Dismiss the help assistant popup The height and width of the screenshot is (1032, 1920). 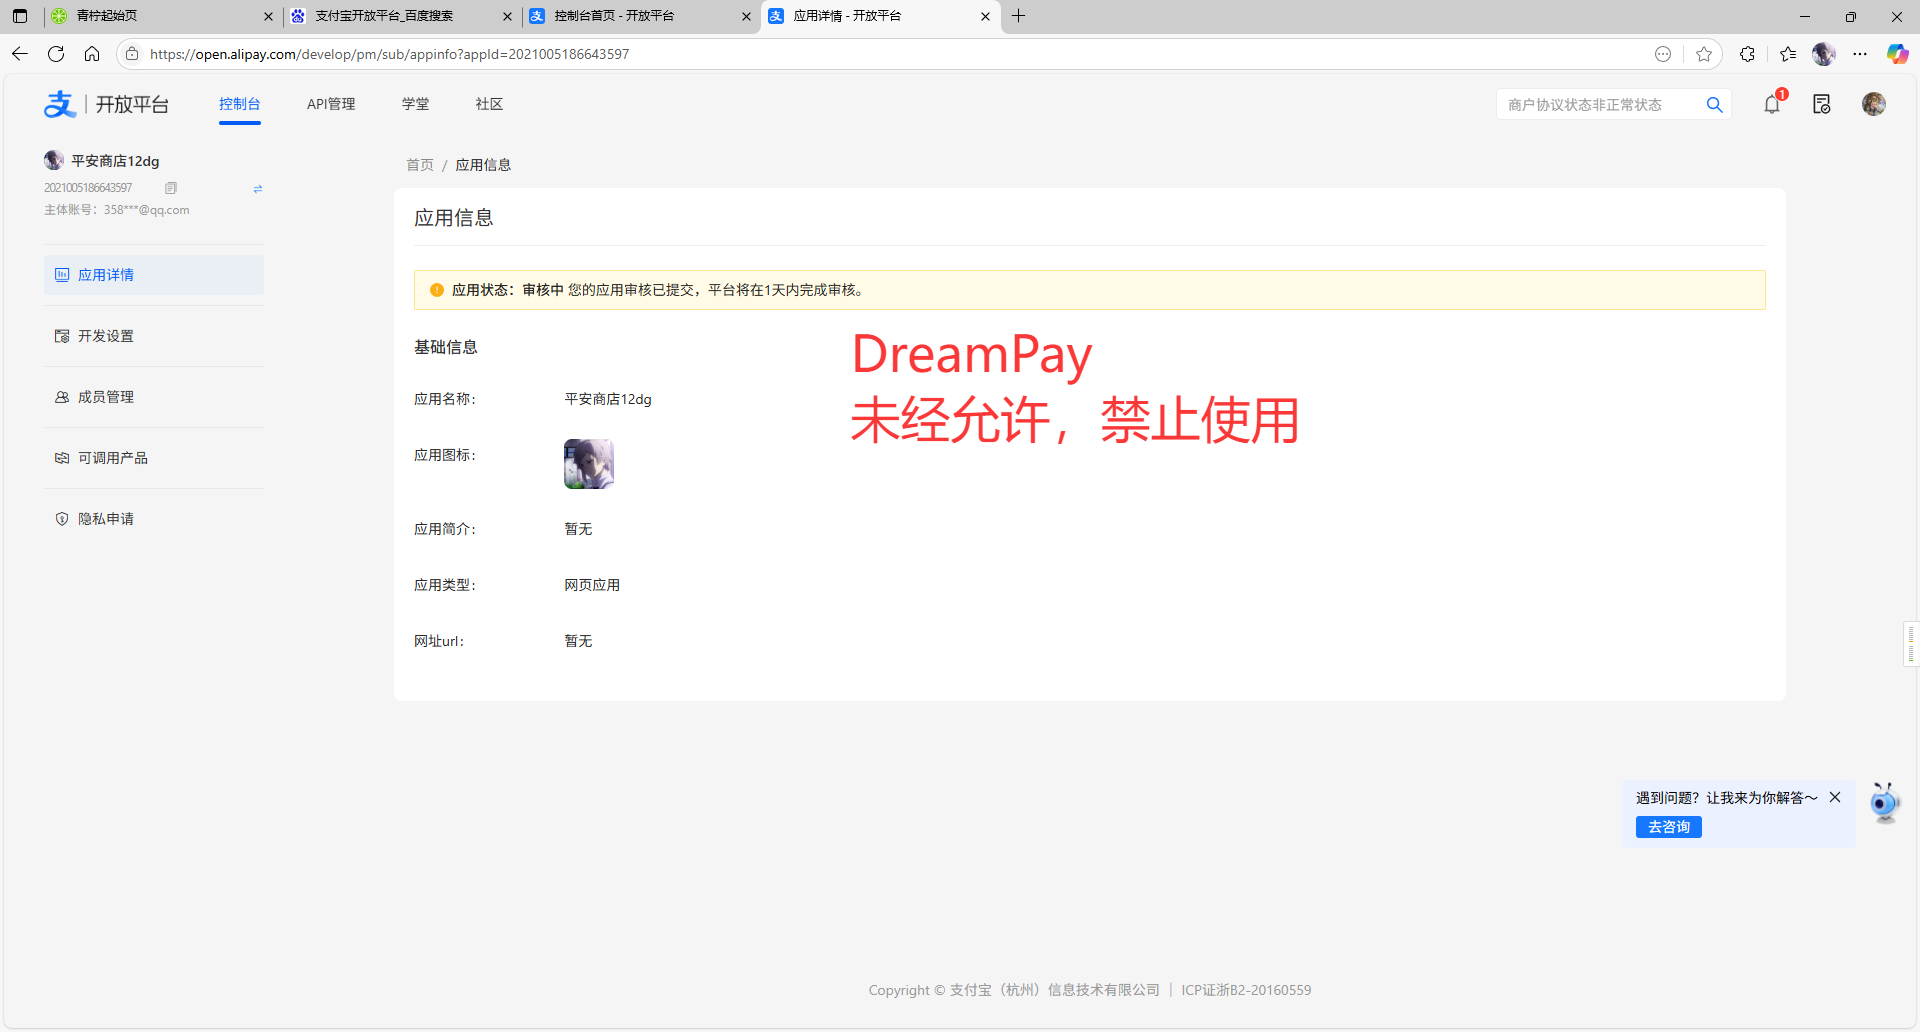[x=1835, y=797]
